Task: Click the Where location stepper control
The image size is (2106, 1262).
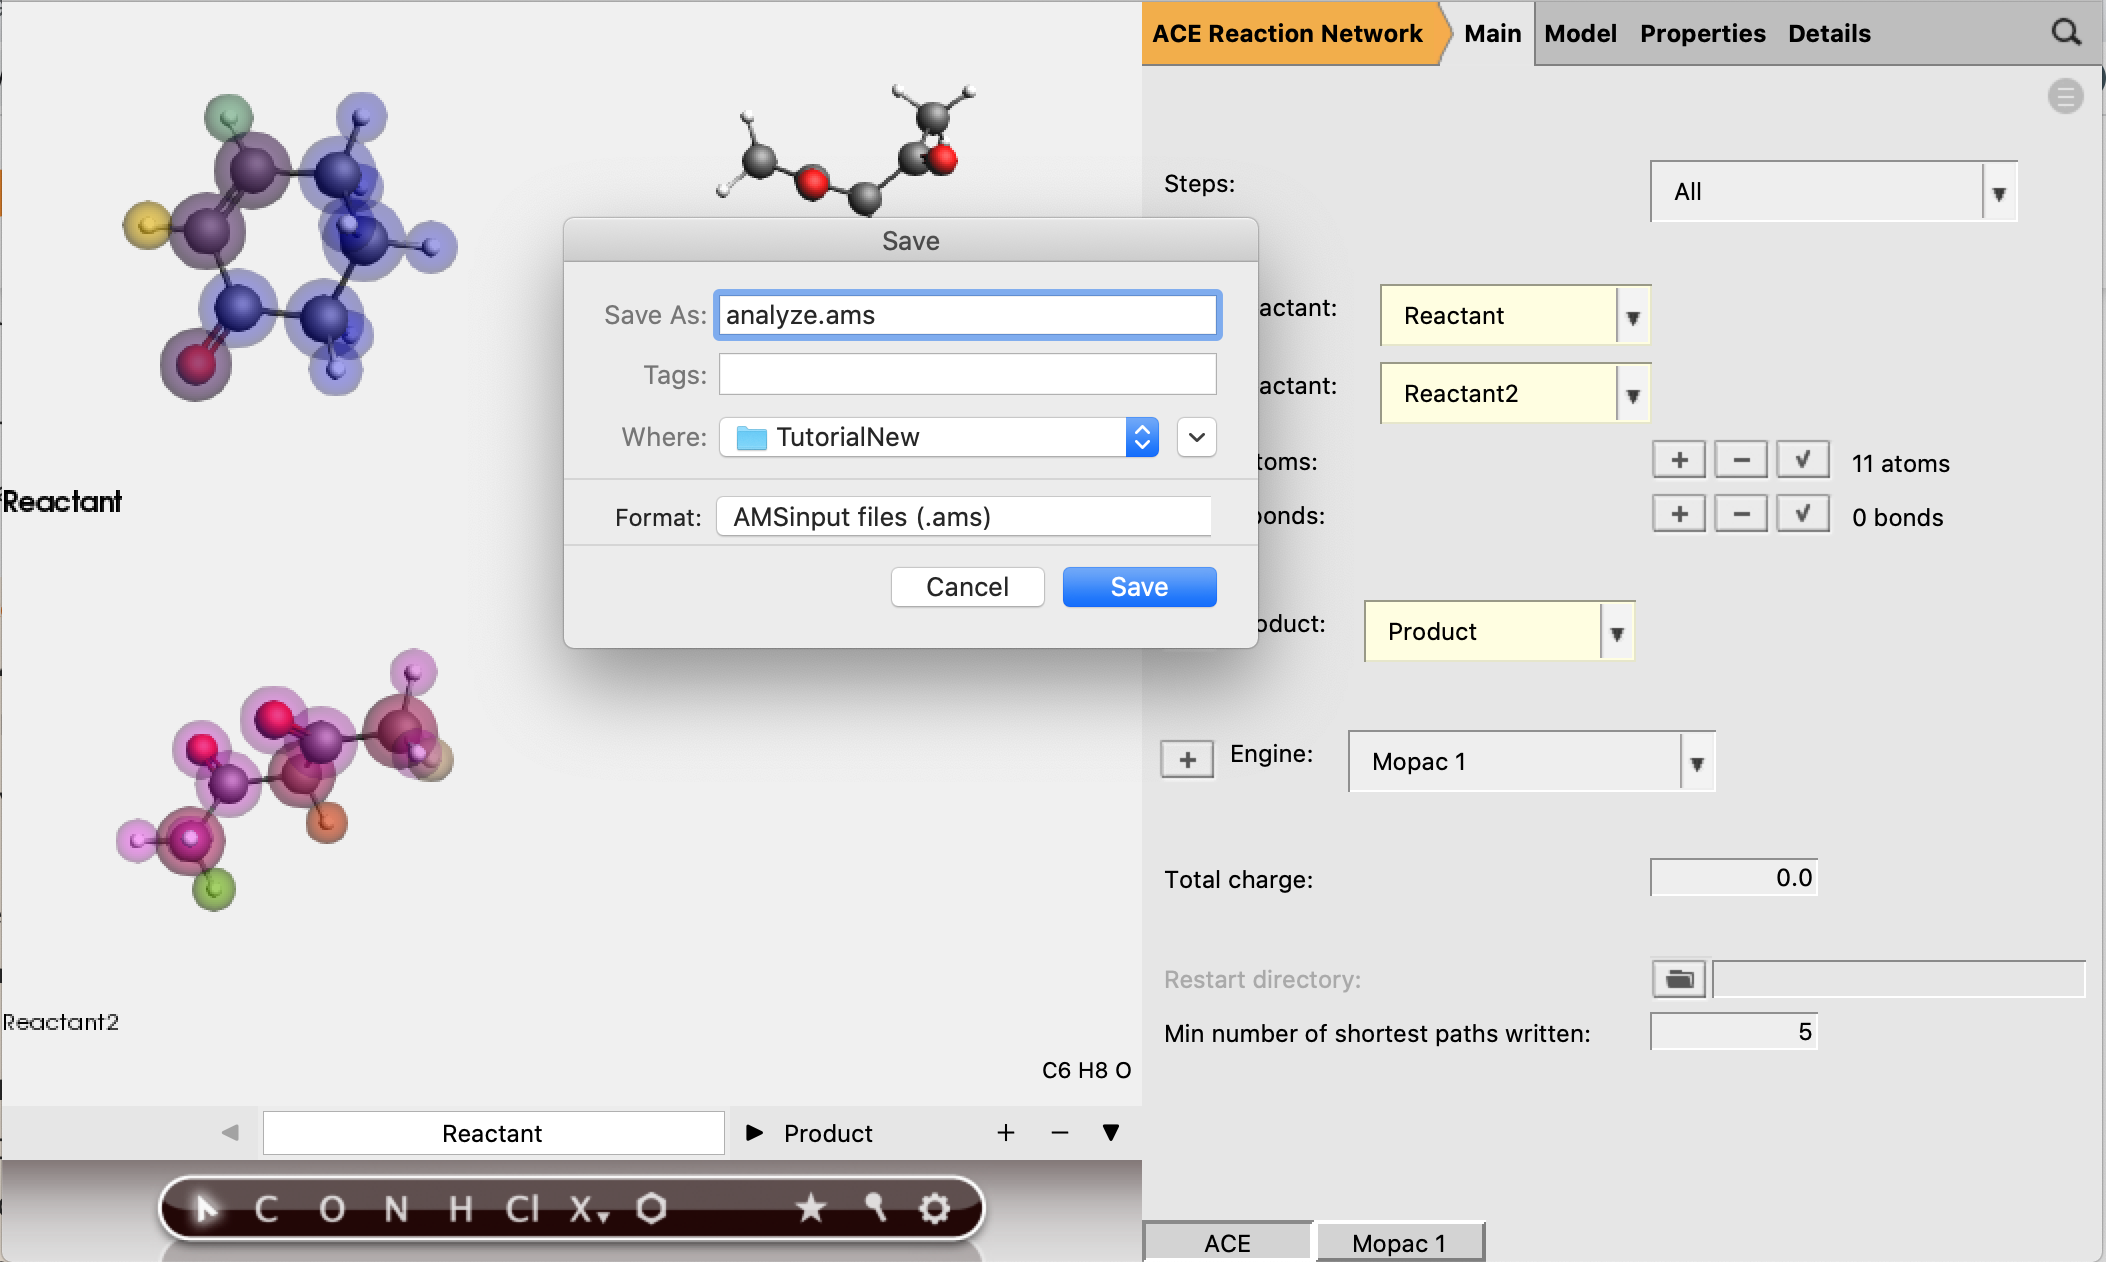Action: coord(1141,437)
